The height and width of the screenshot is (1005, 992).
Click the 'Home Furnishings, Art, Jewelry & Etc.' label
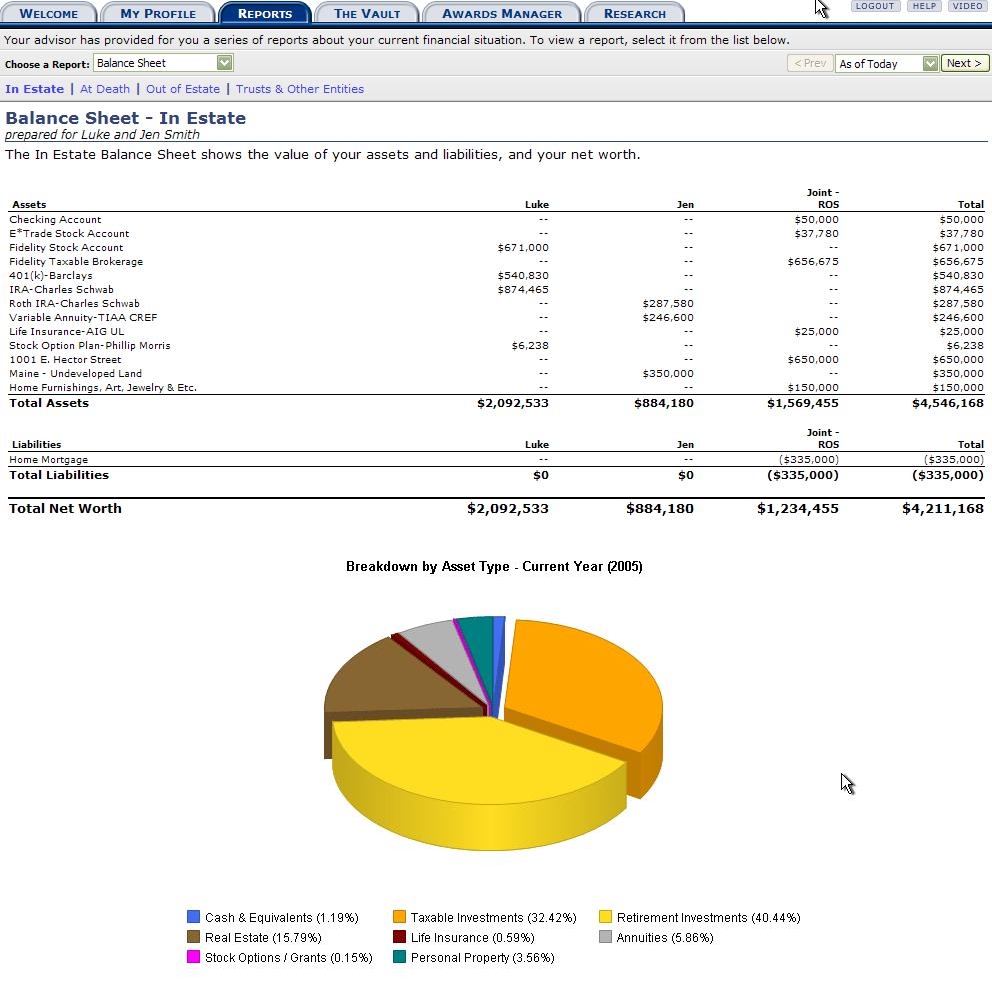(x=103, y=388)
